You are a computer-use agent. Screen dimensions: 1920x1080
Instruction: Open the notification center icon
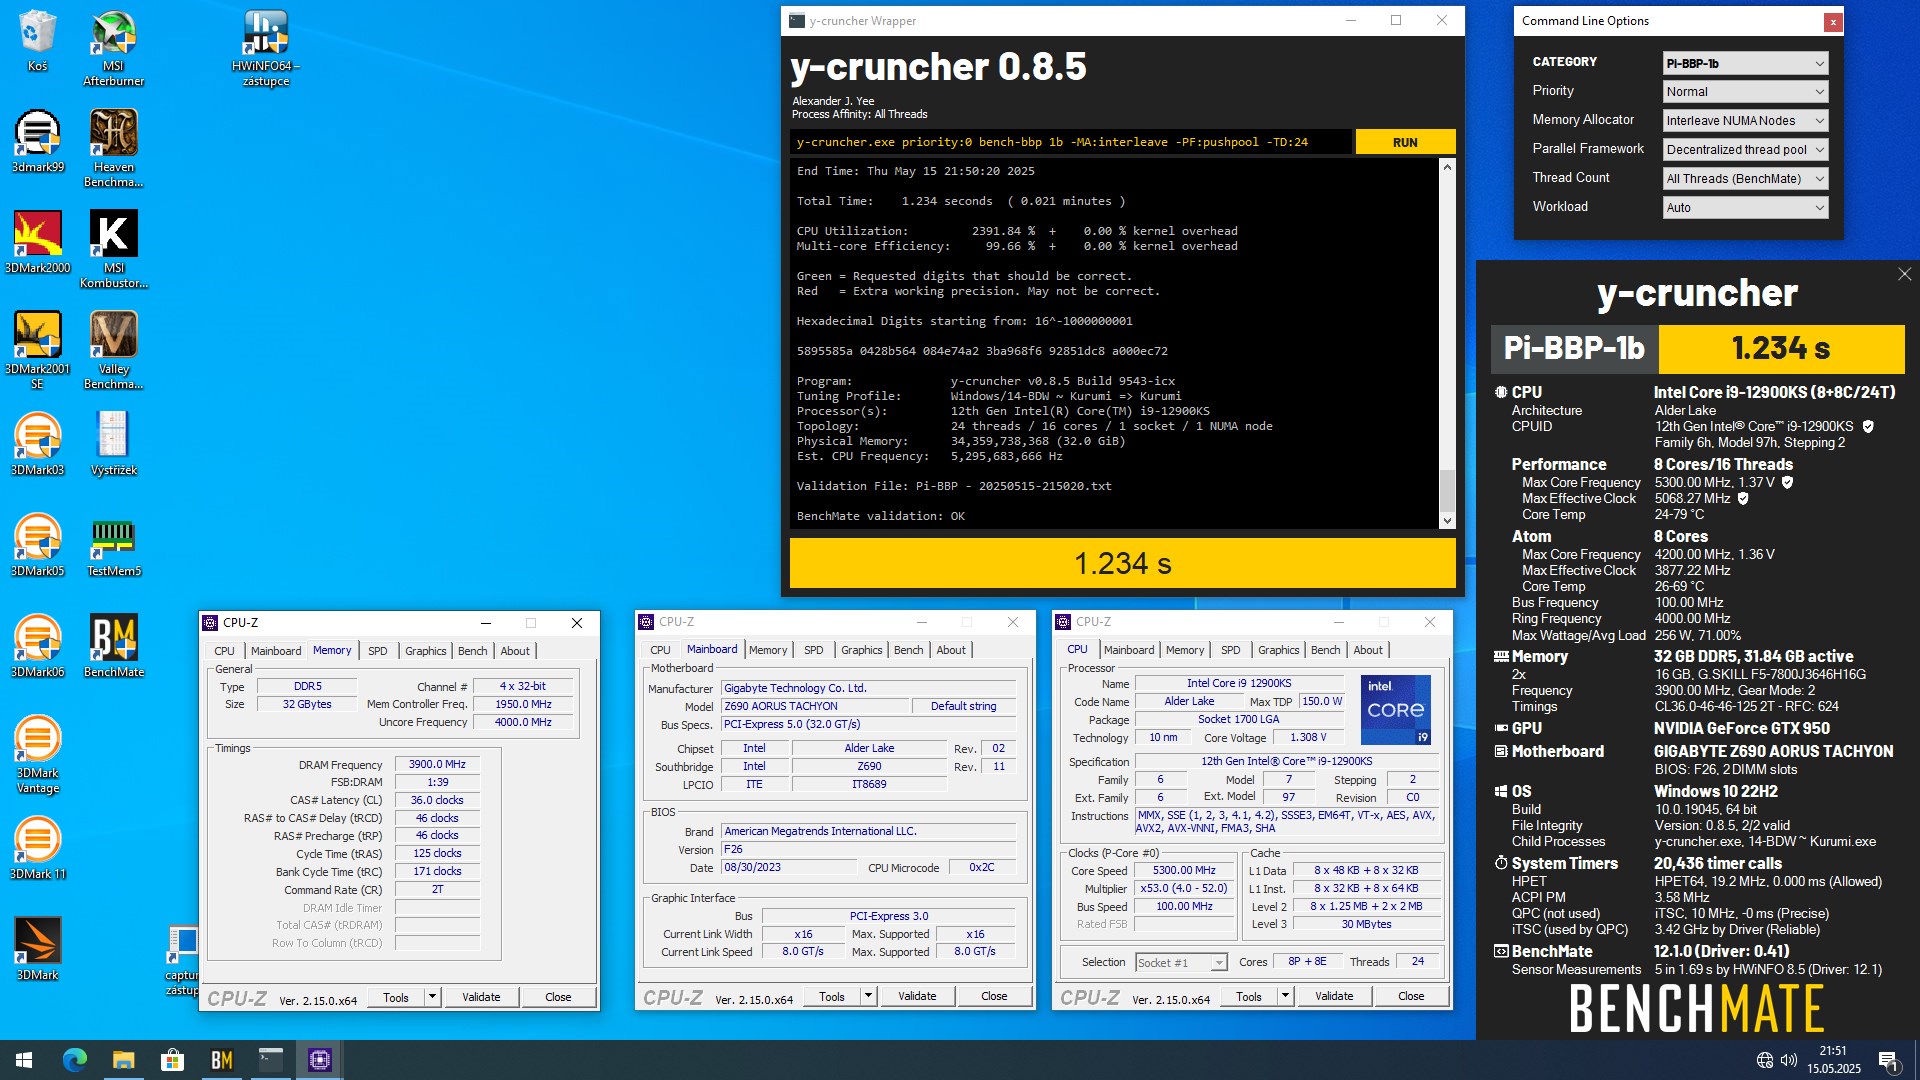[x=1889, y=1060]
